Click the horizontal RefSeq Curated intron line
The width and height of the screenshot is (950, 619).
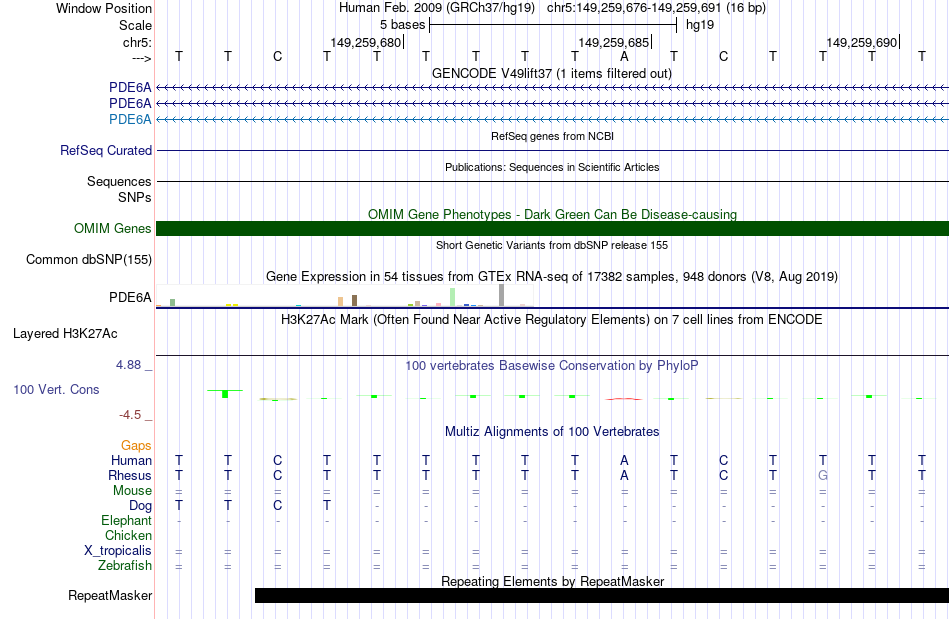tap(552, 150)
